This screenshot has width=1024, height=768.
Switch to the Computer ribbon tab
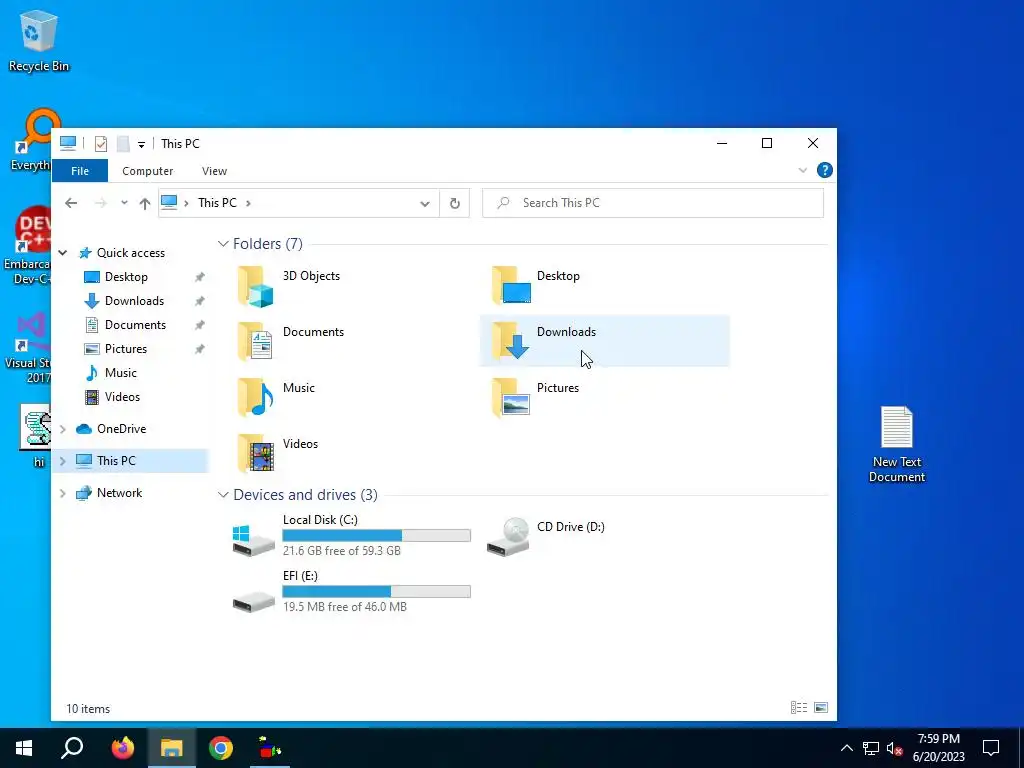click(148, 171)
